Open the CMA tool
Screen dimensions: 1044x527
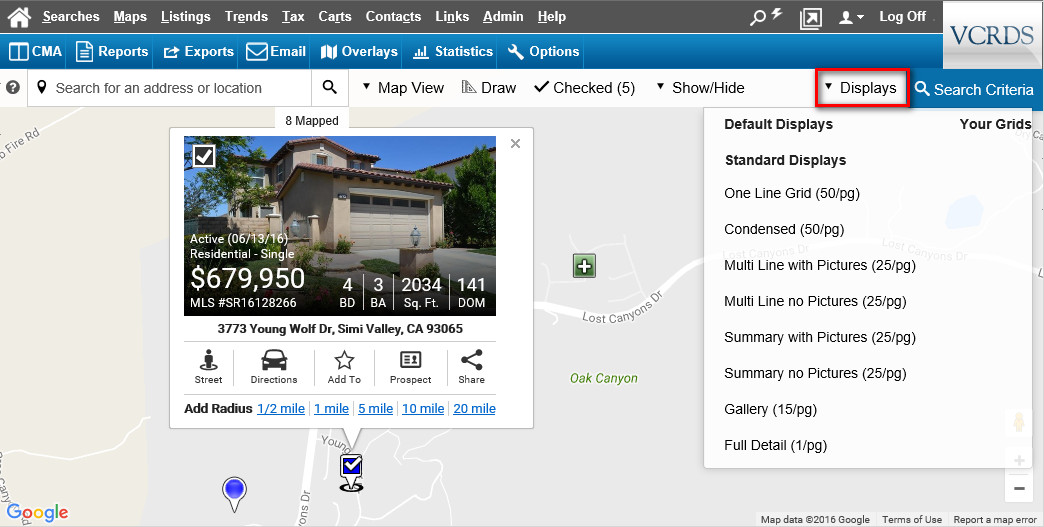pyautogui.click(x=36, y=52)
